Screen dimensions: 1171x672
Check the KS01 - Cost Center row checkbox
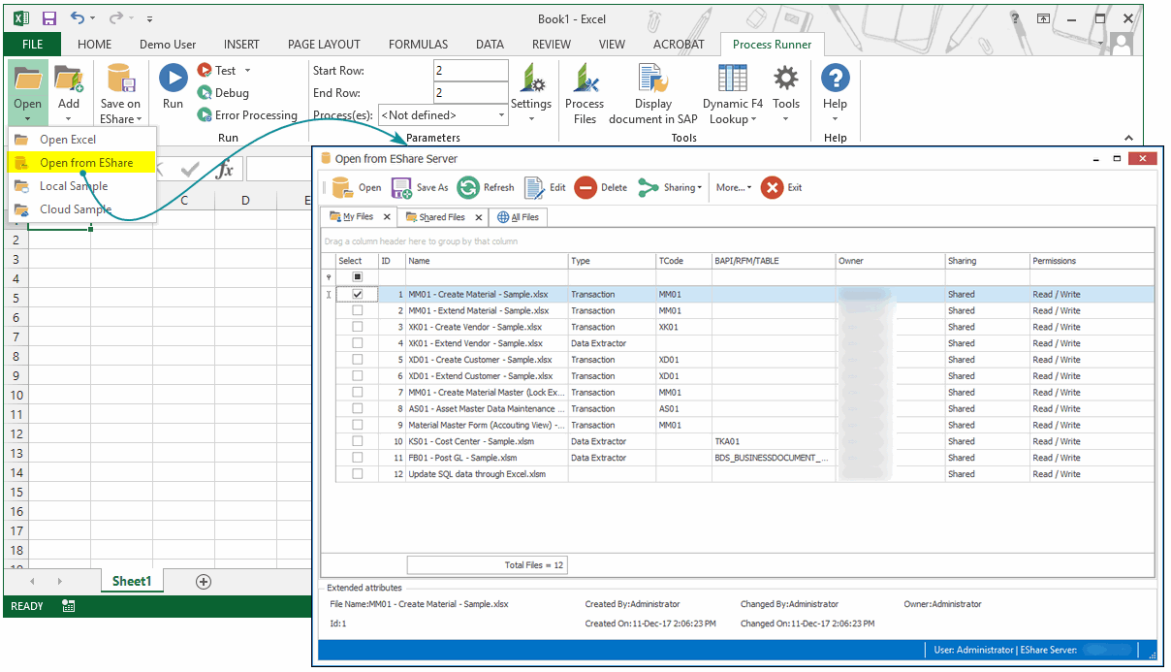coord(358,441)
